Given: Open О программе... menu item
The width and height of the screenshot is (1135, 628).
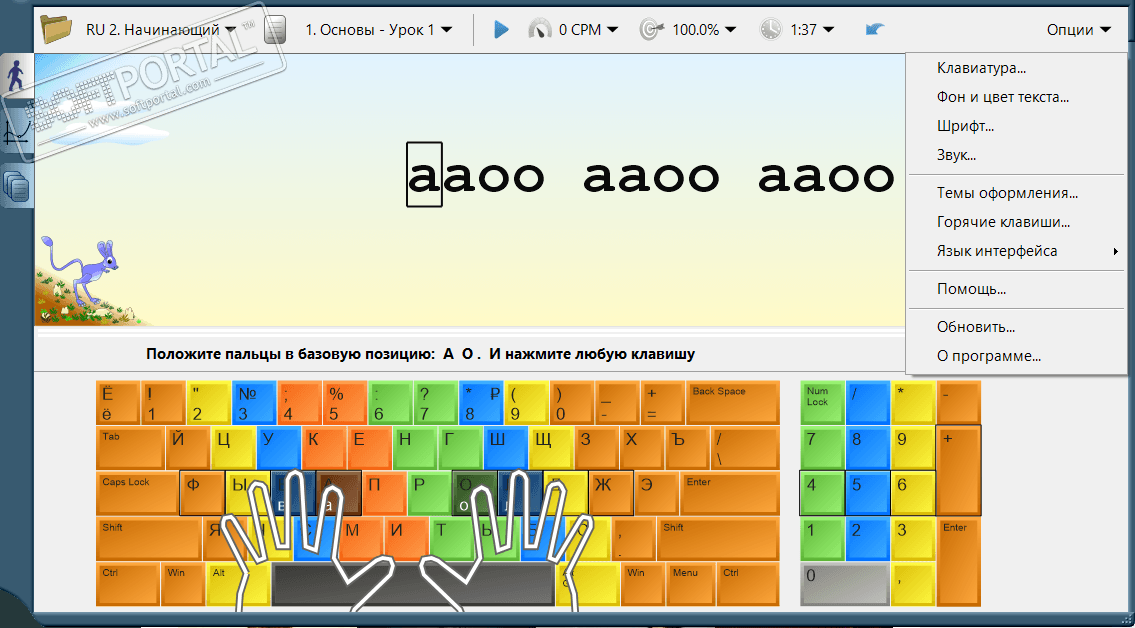Looking at the screenshot, I should [1016, 356].
